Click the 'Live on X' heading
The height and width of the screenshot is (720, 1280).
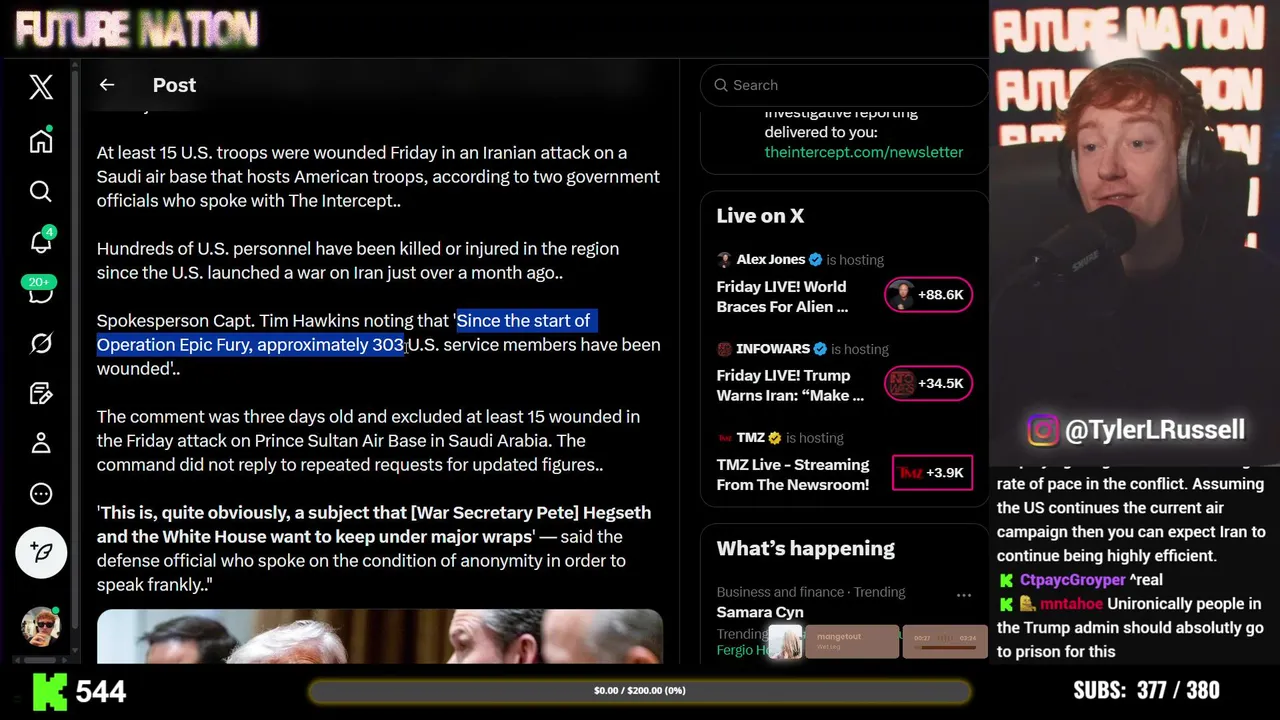[x=760, y=216]
